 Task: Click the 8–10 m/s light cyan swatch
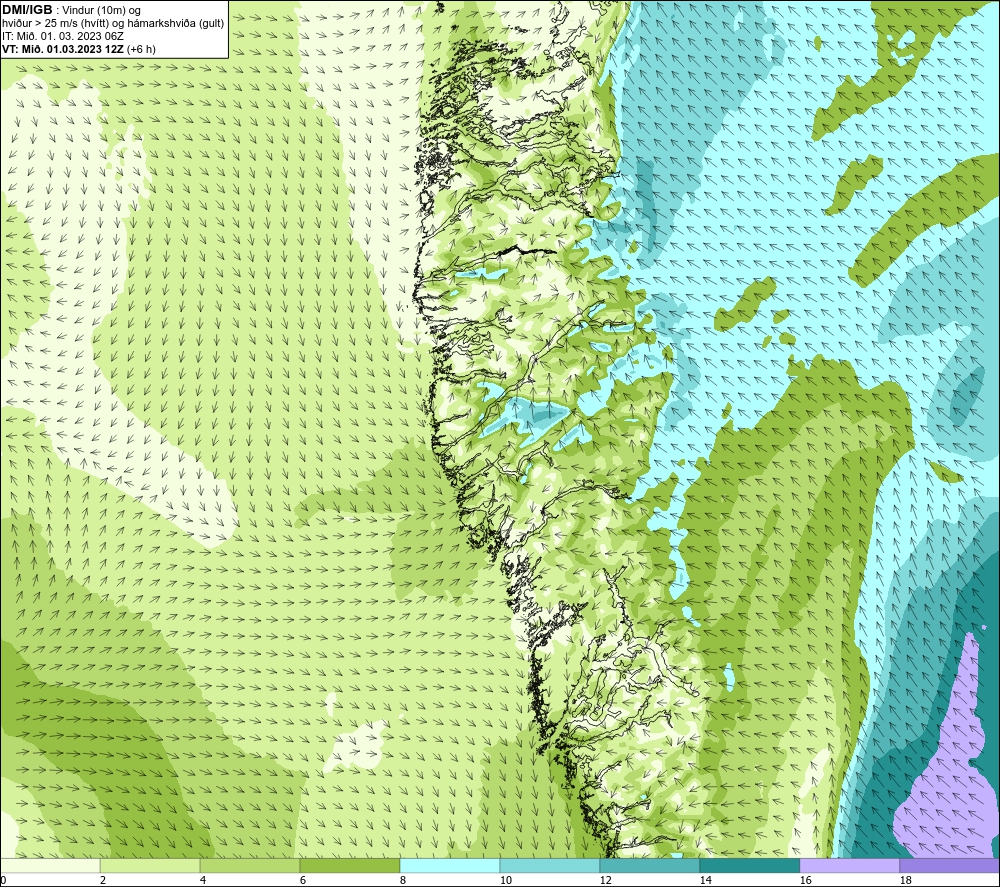450,865
